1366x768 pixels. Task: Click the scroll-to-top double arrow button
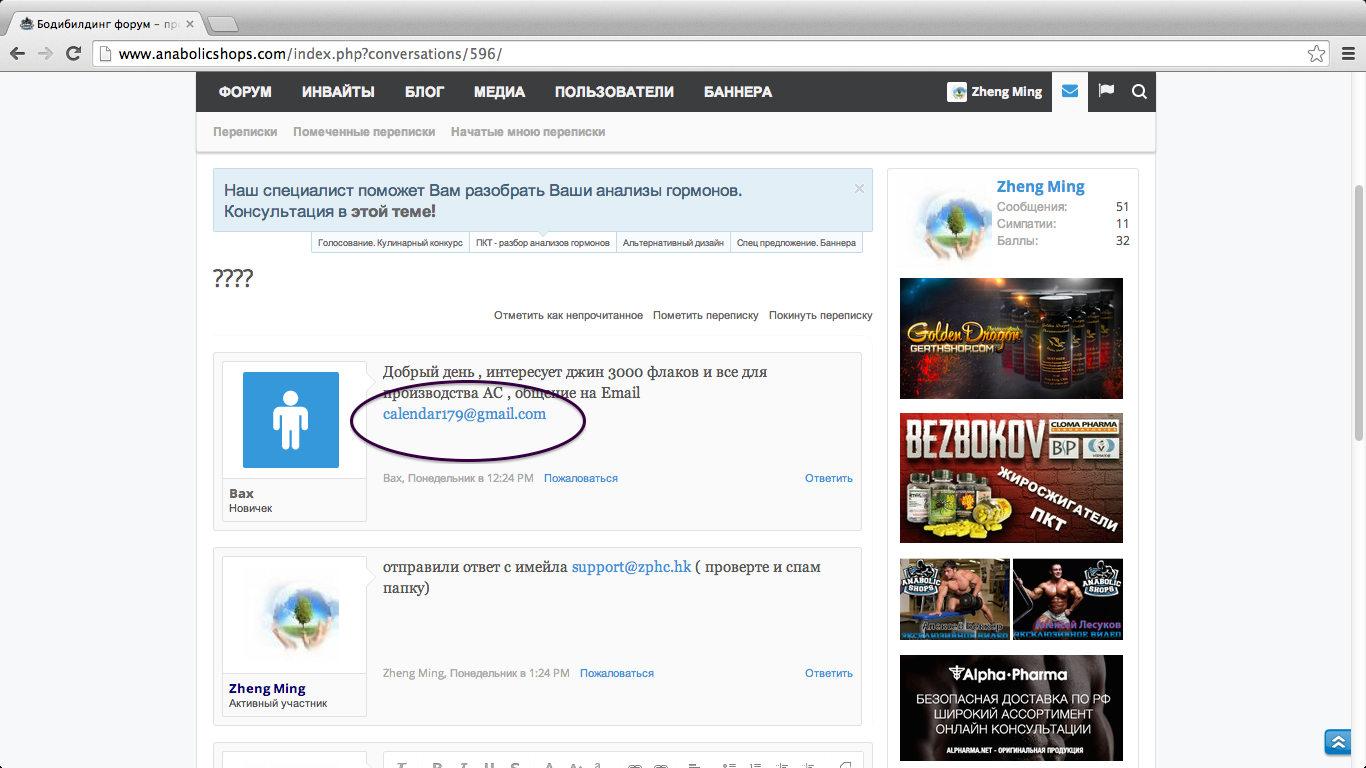point(1337,741)
